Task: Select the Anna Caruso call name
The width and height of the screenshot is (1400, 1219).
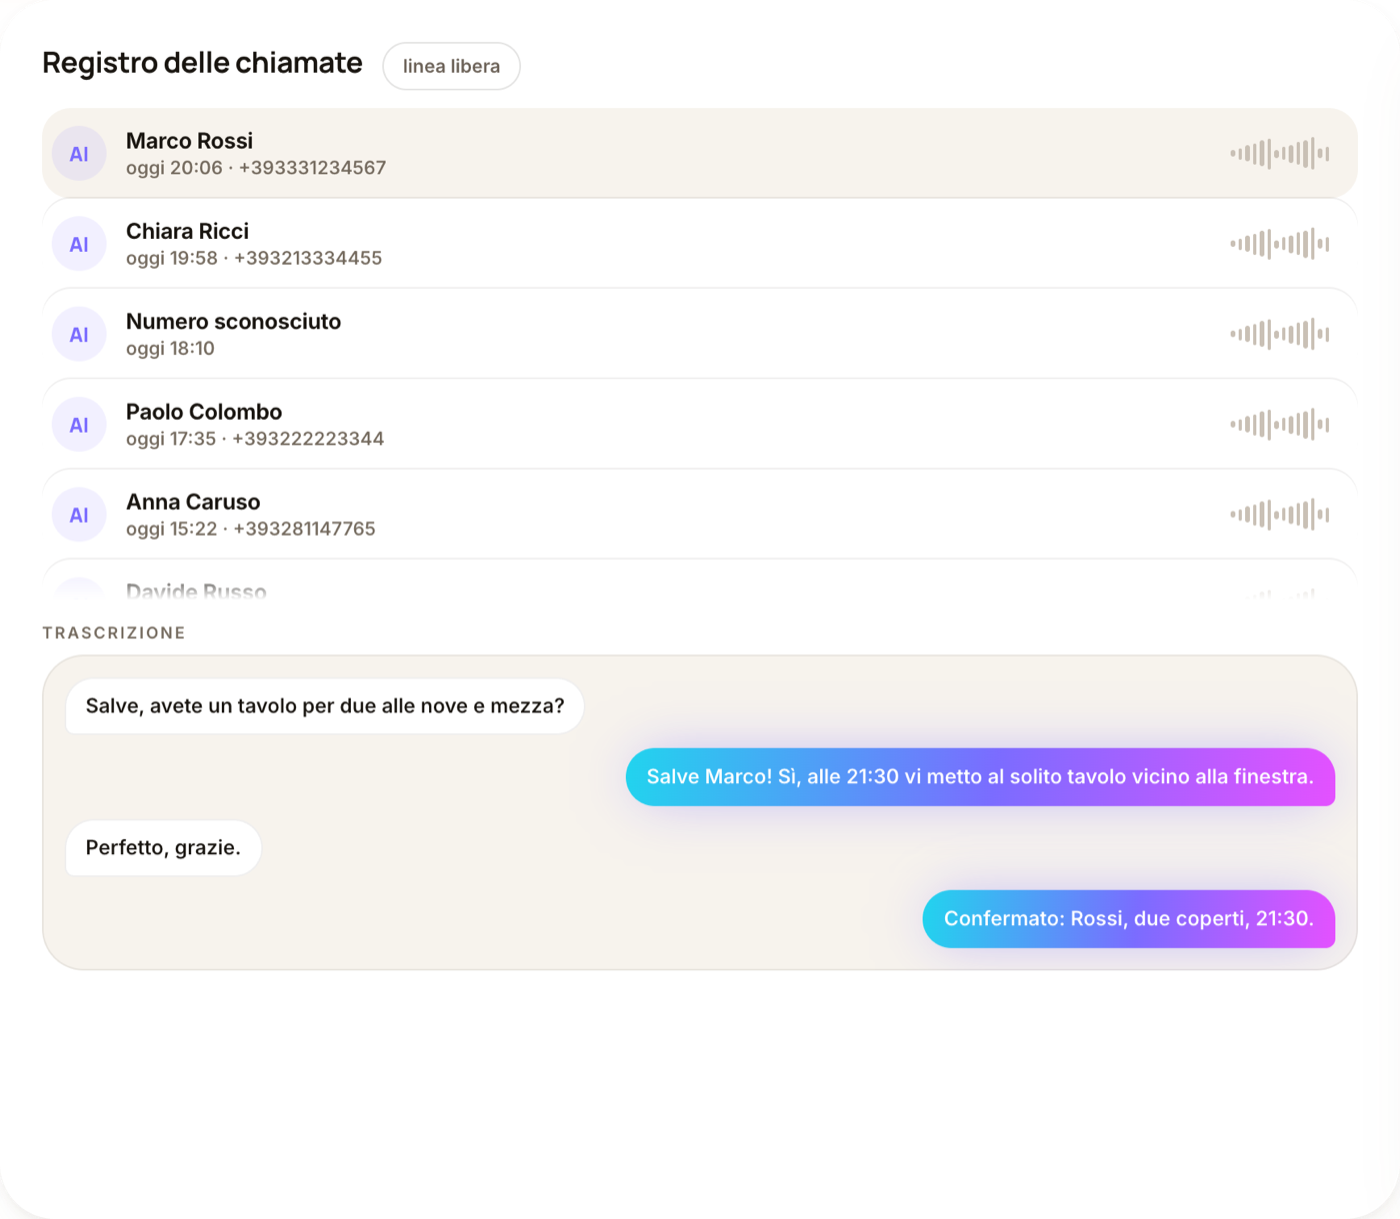Action: (x=193, y=502)
